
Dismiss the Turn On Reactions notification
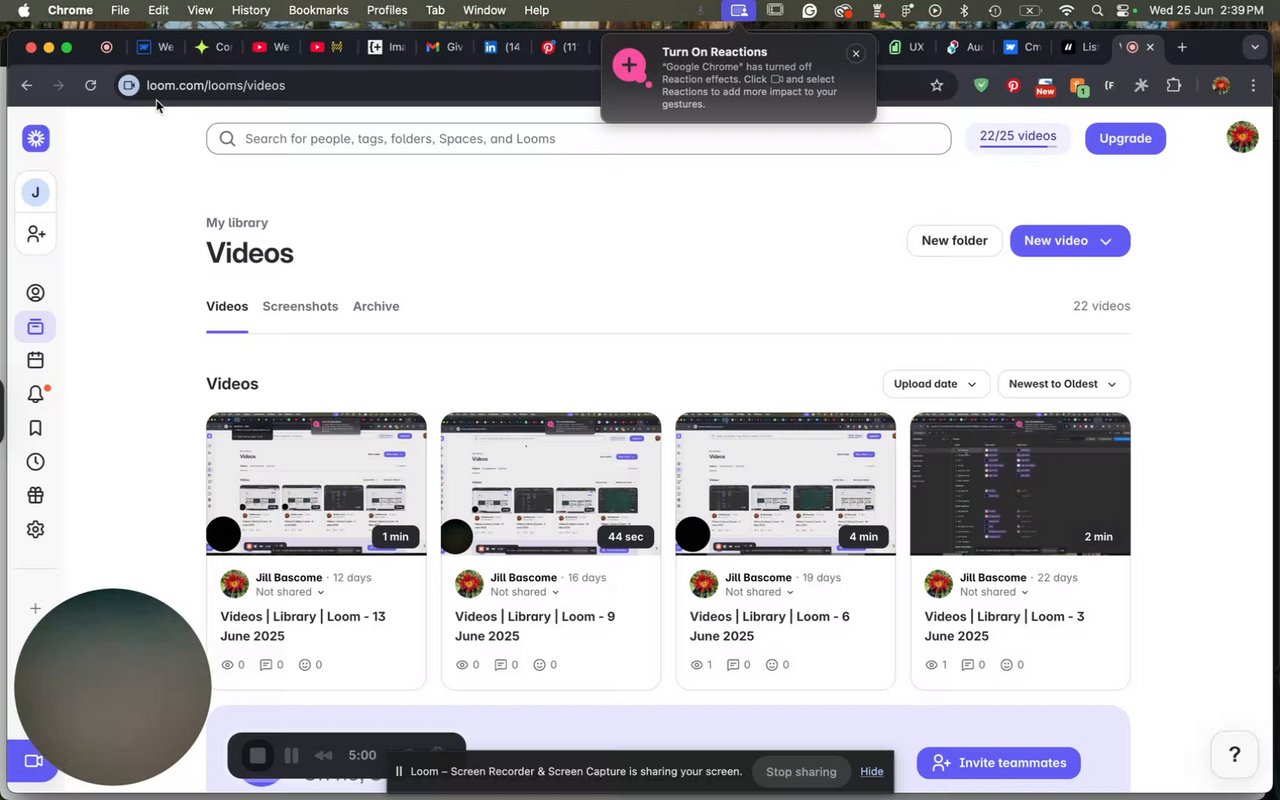855,53
